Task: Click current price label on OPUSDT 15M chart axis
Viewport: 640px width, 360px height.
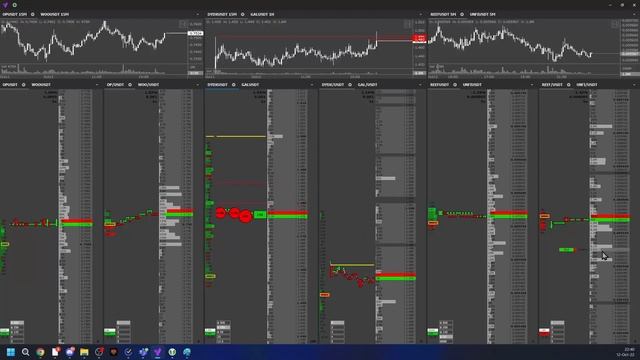Action: tap(196, 33)
